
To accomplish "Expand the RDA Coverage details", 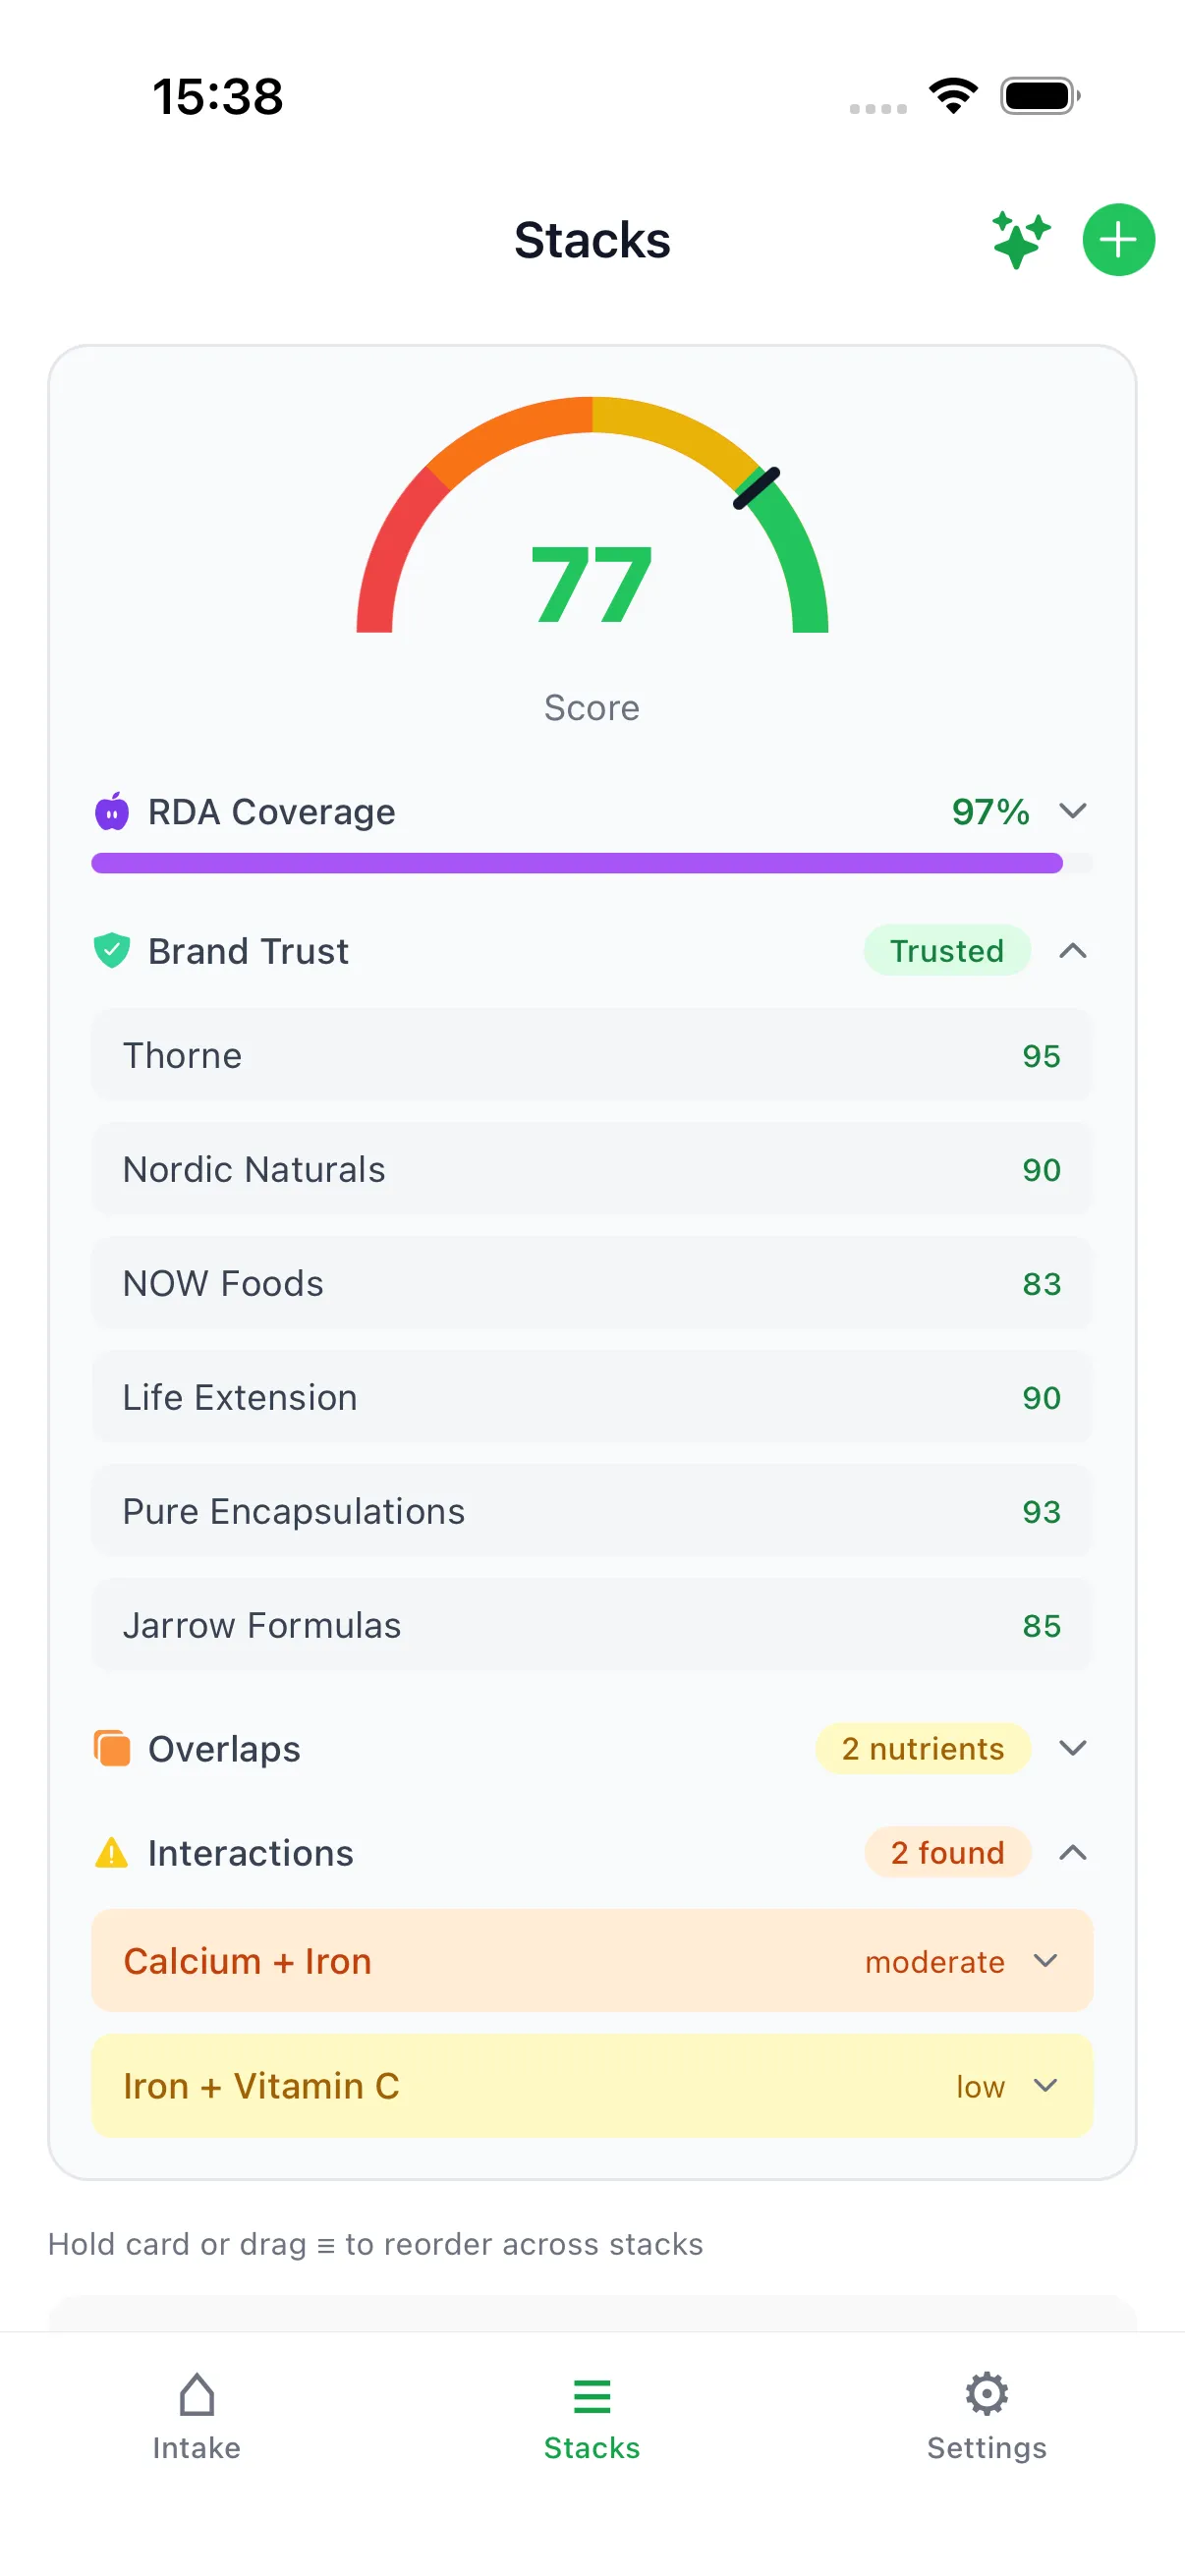I will [x=1073, y=811].
